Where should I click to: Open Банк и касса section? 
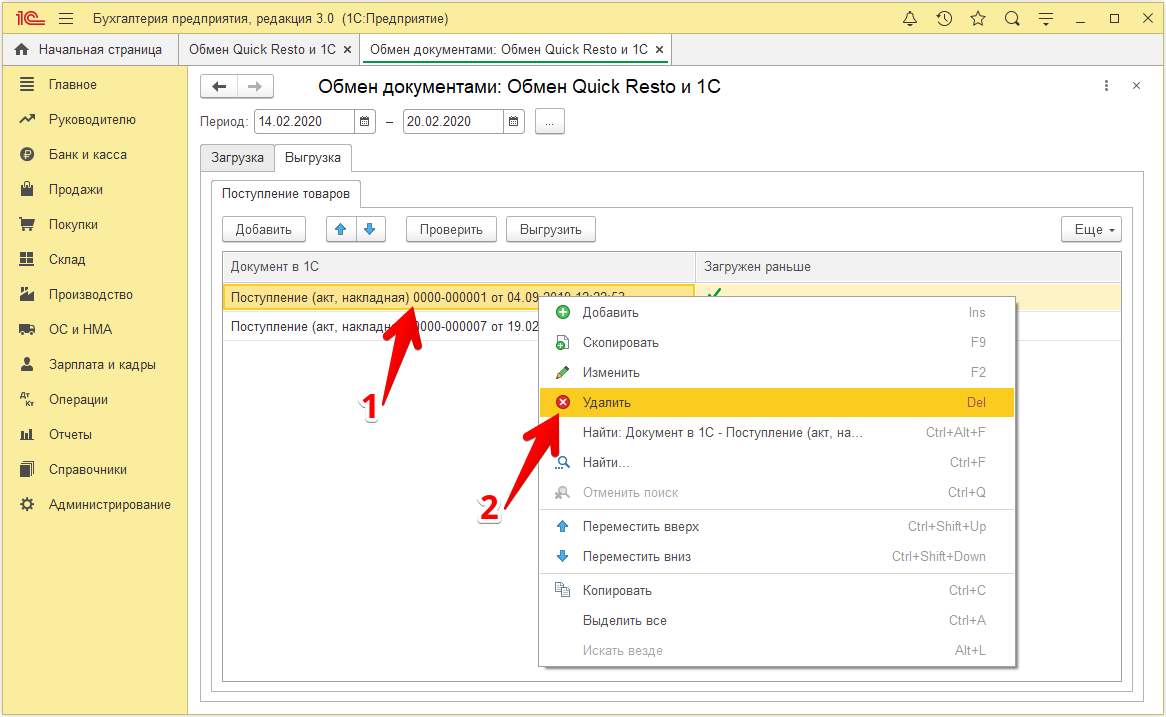94,155
